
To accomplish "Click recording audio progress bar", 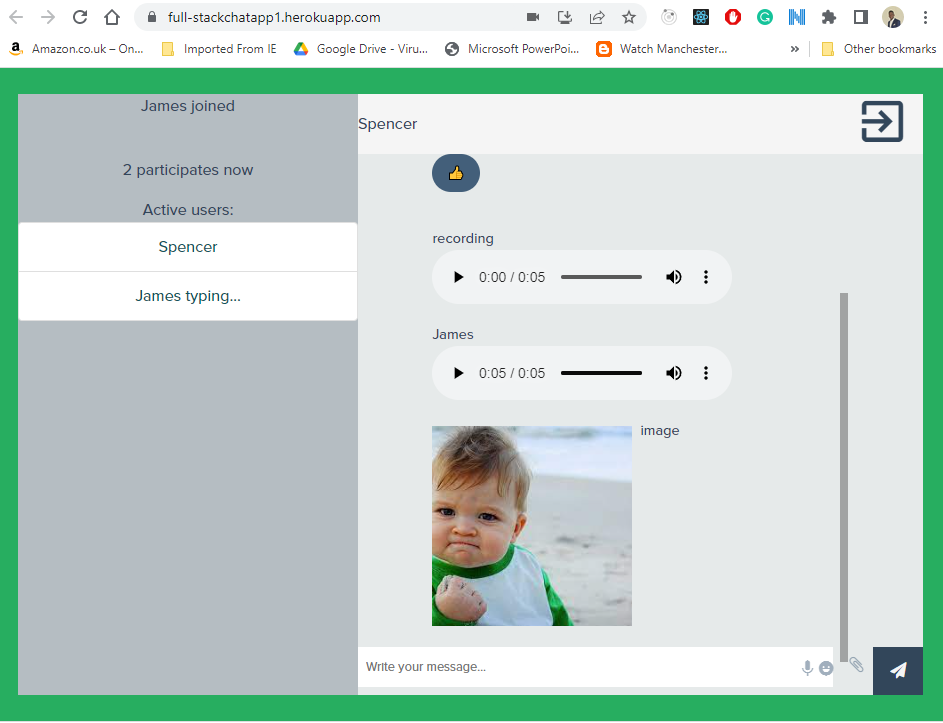I will 601,277.
